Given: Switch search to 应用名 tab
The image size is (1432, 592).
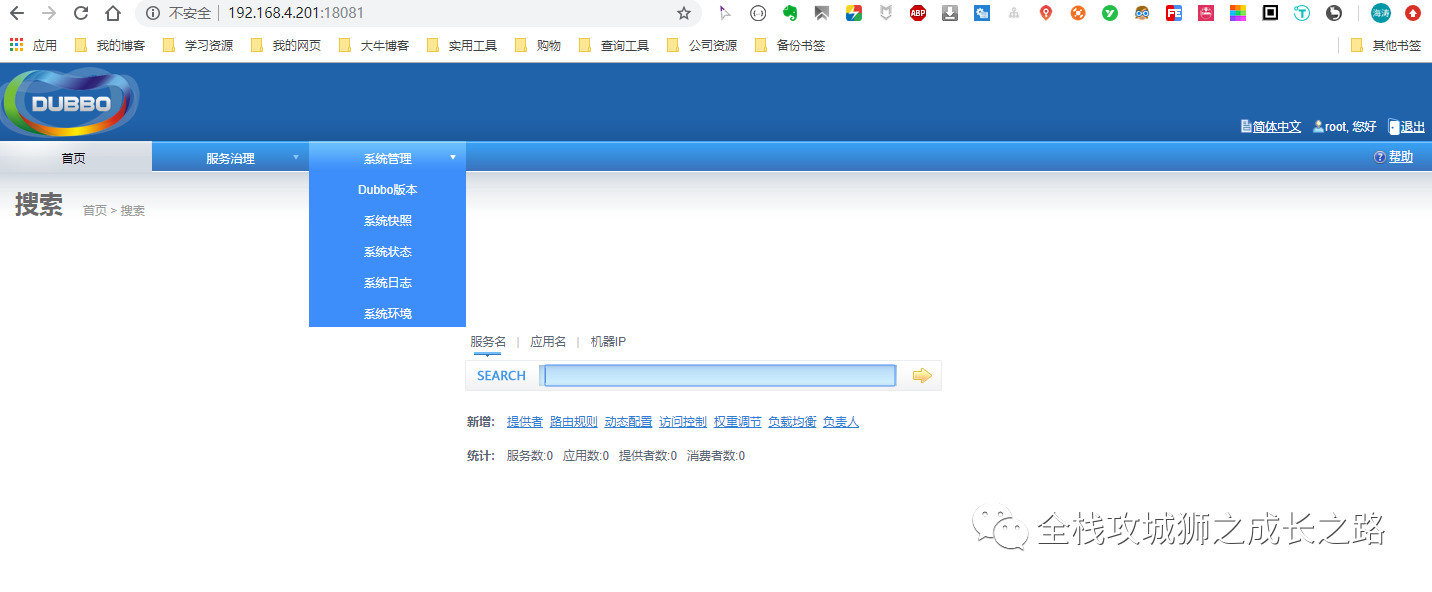Looking at the screenshot, I should (x=548, y=342).
